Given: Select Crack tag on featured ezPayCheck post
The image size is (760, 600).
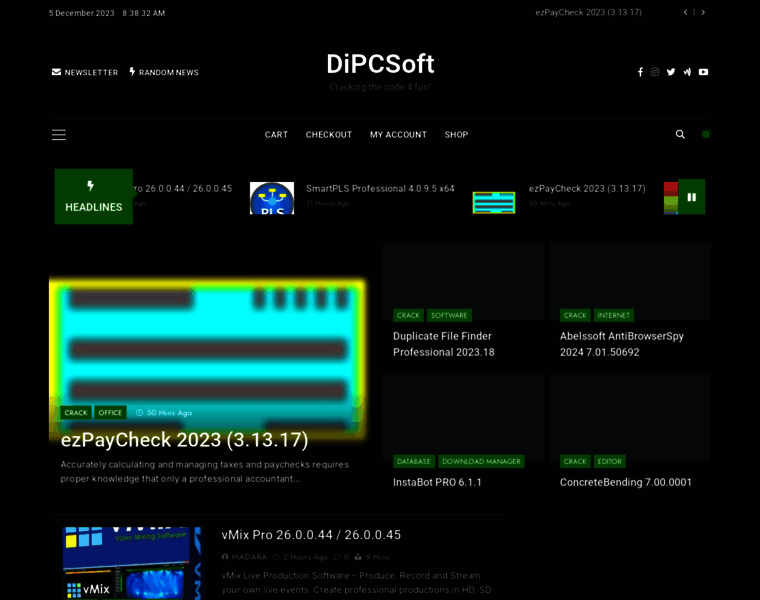Looking at the screenshot, I should (76, 412).
